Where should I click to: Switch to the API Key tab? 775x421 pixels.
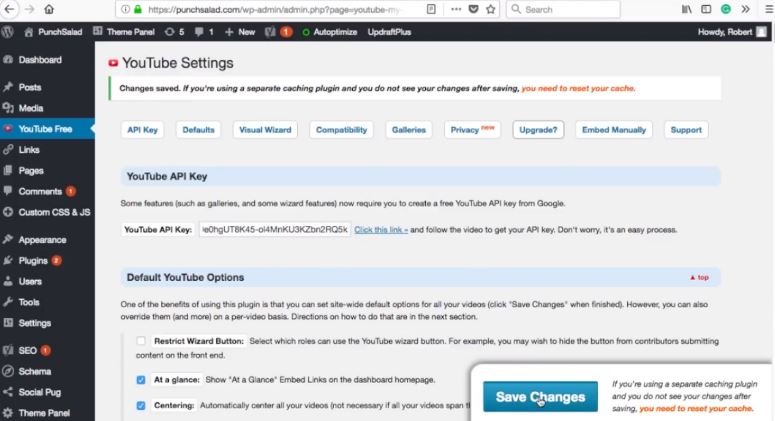point(142,130)
